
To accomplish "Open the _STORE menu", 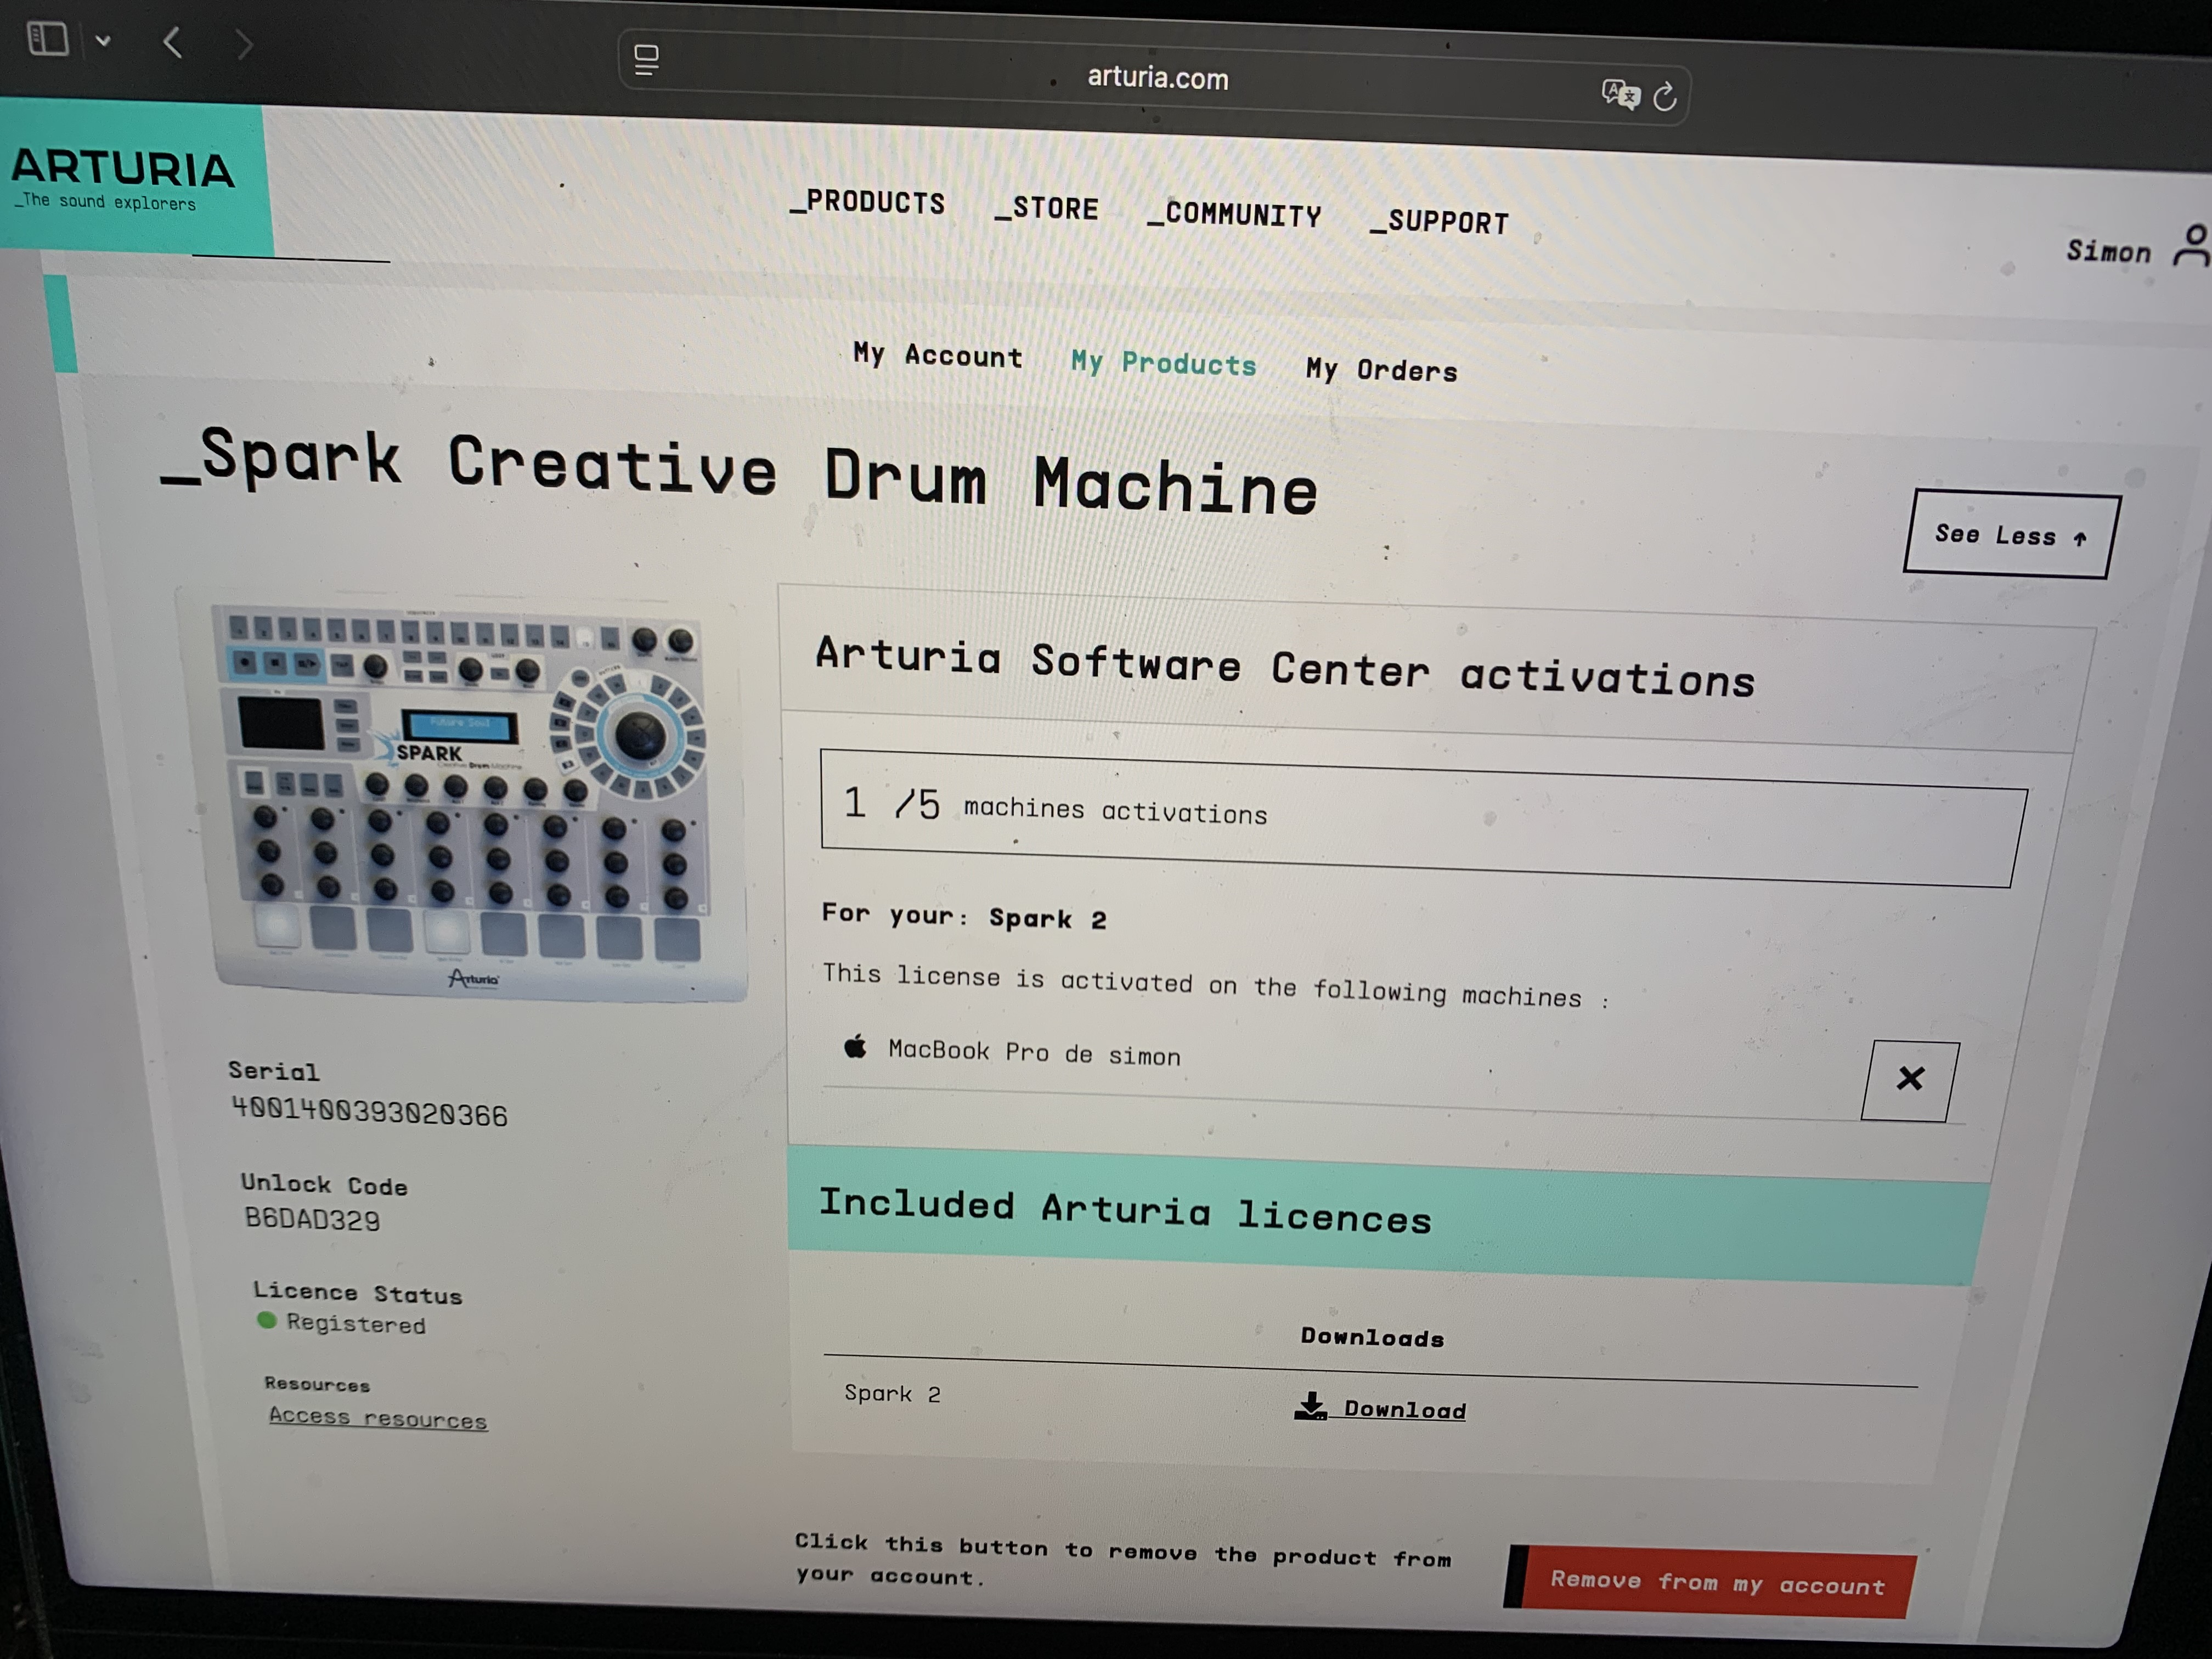I will coord(1046,208).
